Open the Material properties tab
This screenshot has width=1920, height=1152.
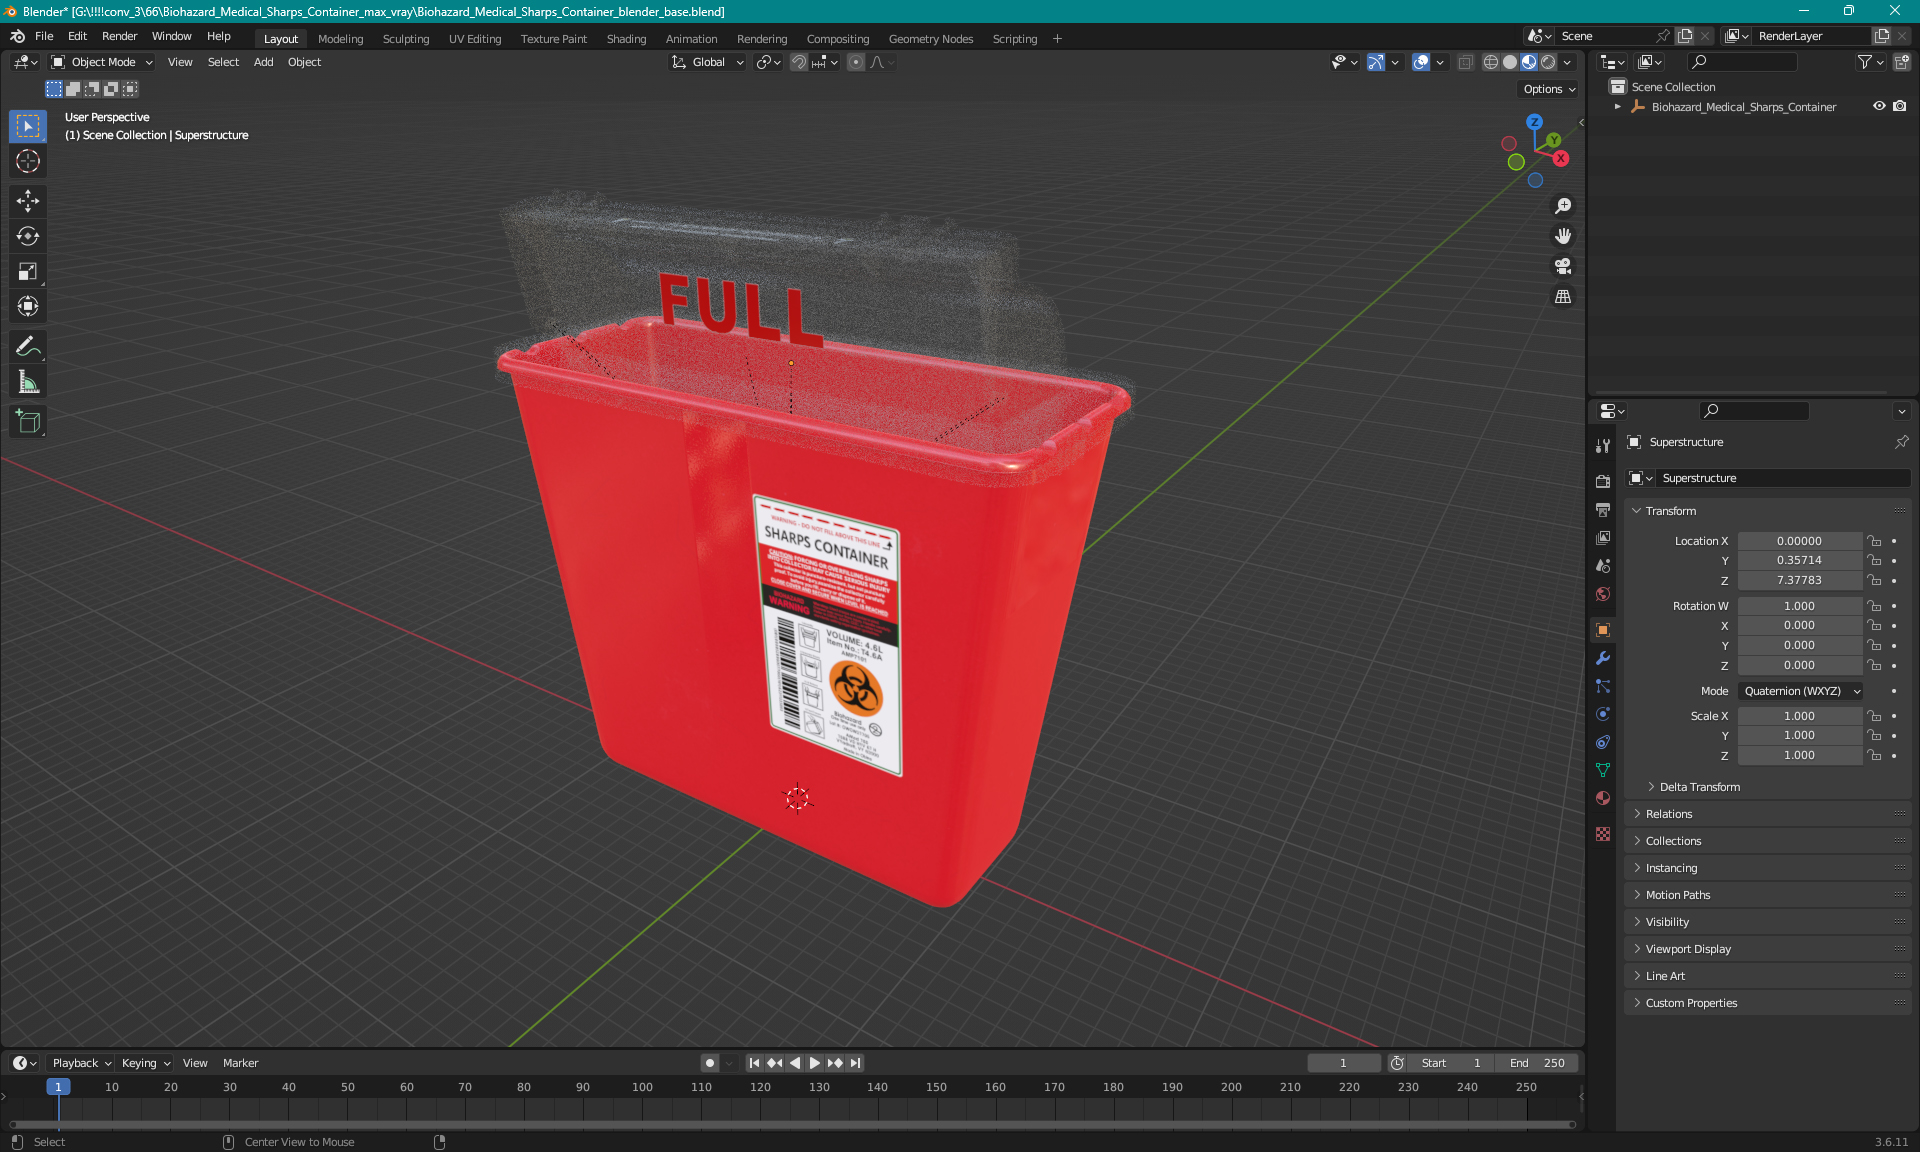(x=1603, y=798)
